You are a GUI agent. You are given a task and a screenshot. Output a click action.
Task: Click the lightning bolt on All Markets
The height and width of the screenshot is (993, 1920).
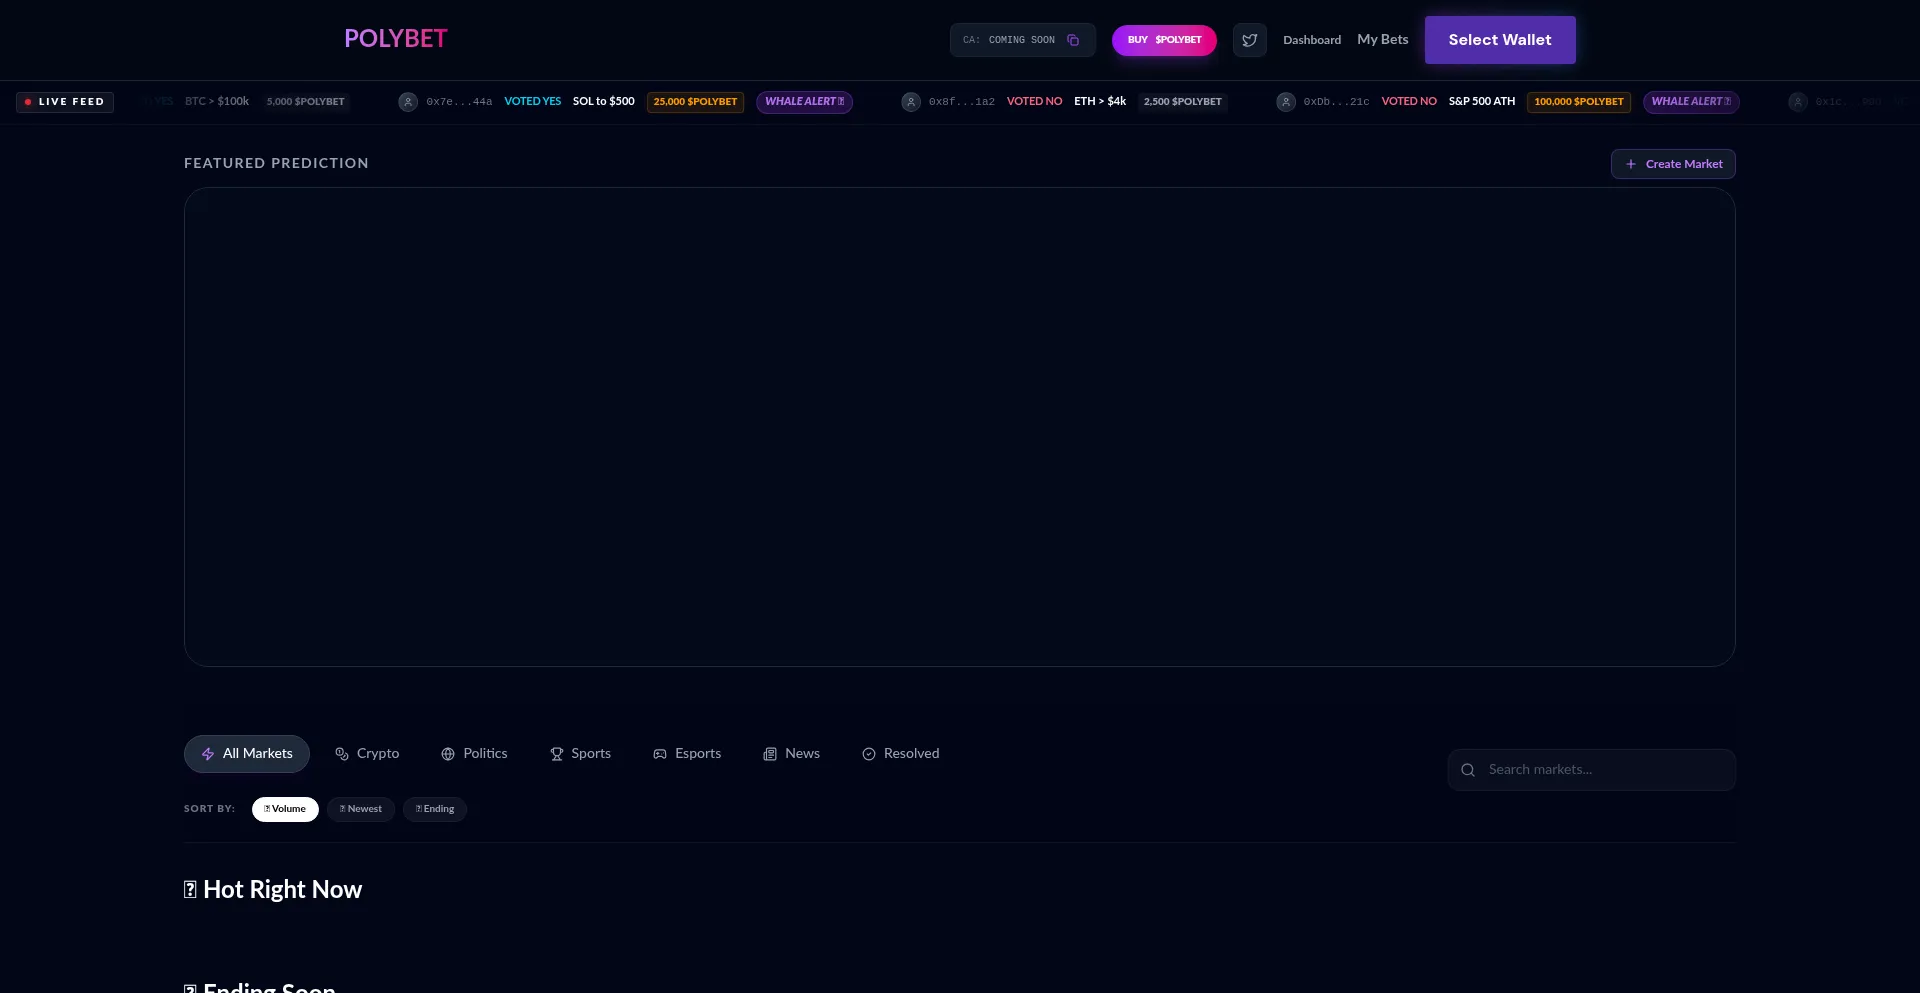(207, 754)
